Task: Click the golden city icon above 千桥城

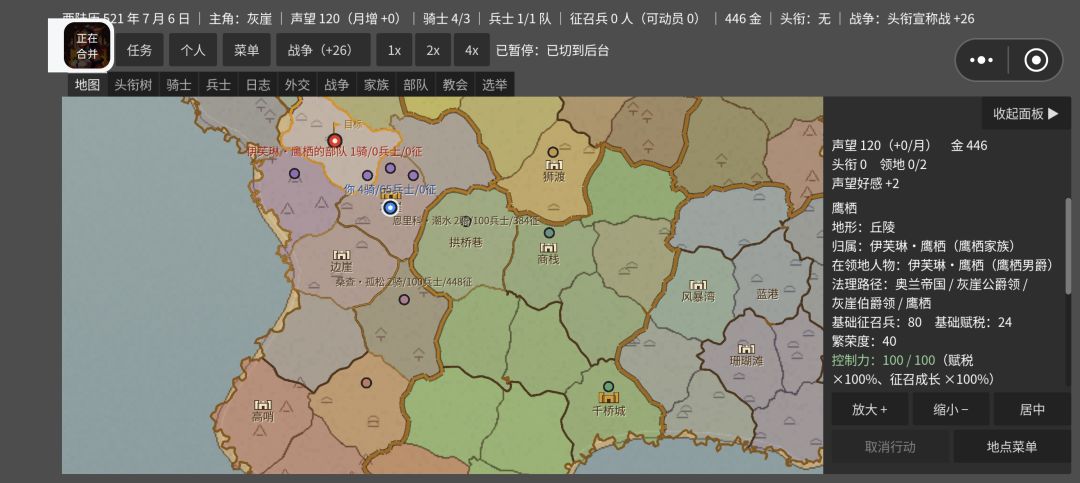Action: coord(608,398)
